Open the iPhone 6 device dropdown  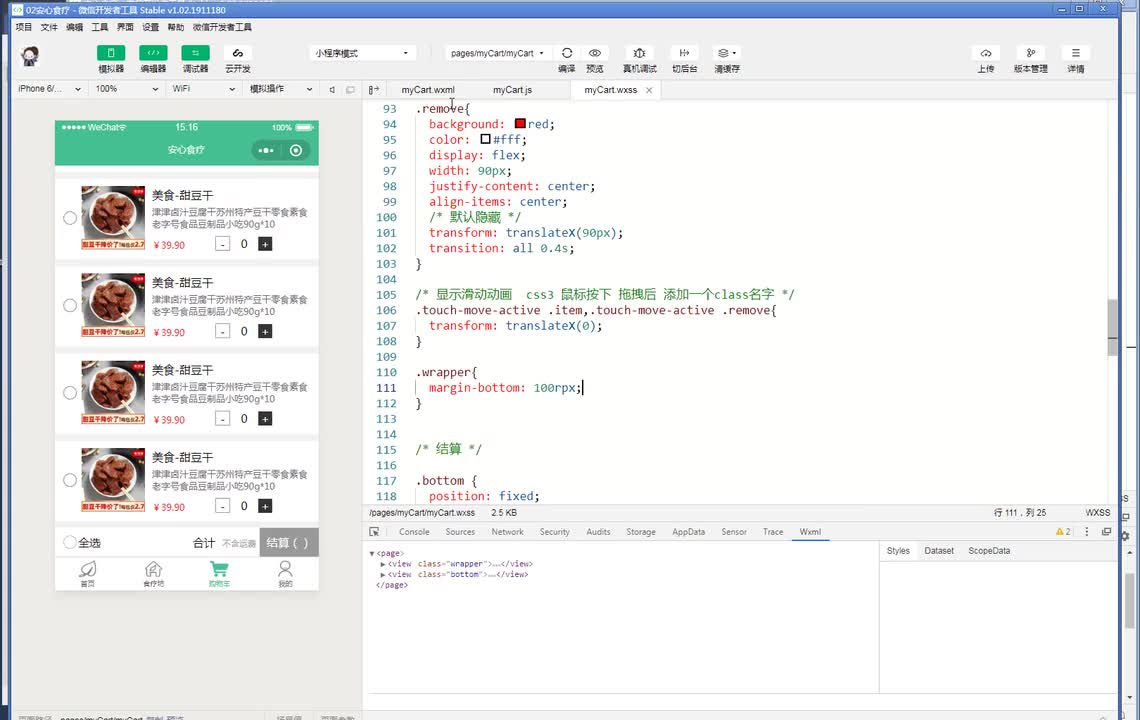(50, 89)
